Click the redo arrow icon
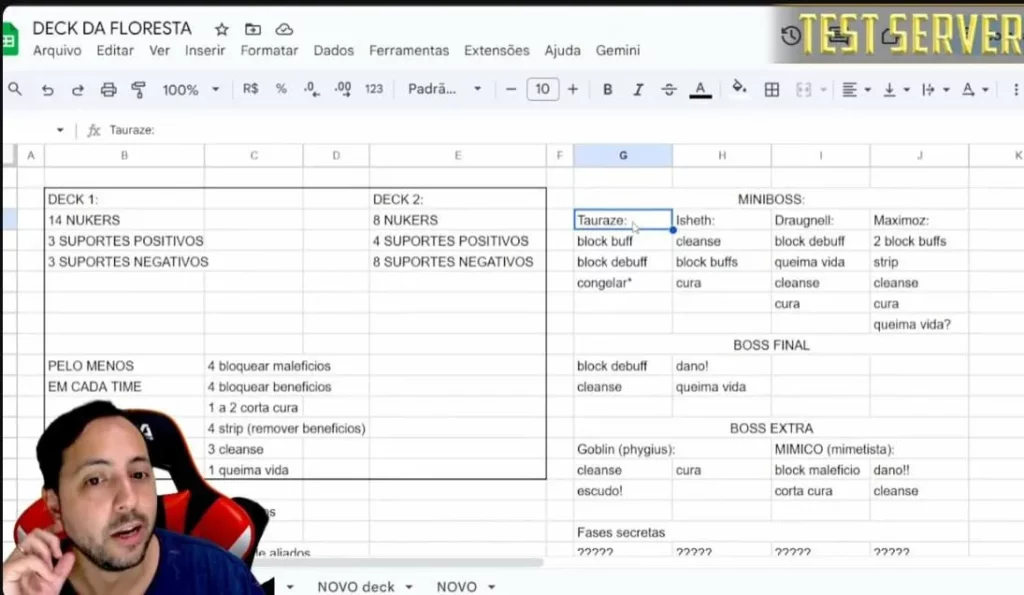1024x595 pixels. pos(77,90)
